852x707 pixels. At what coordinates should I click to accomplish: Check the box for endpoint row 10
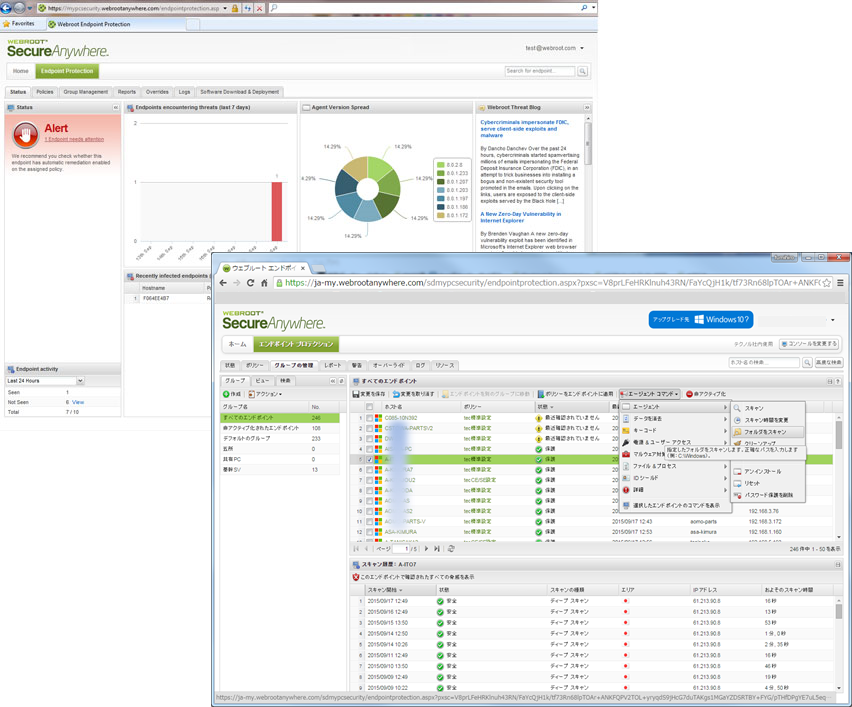click(369, 511)
